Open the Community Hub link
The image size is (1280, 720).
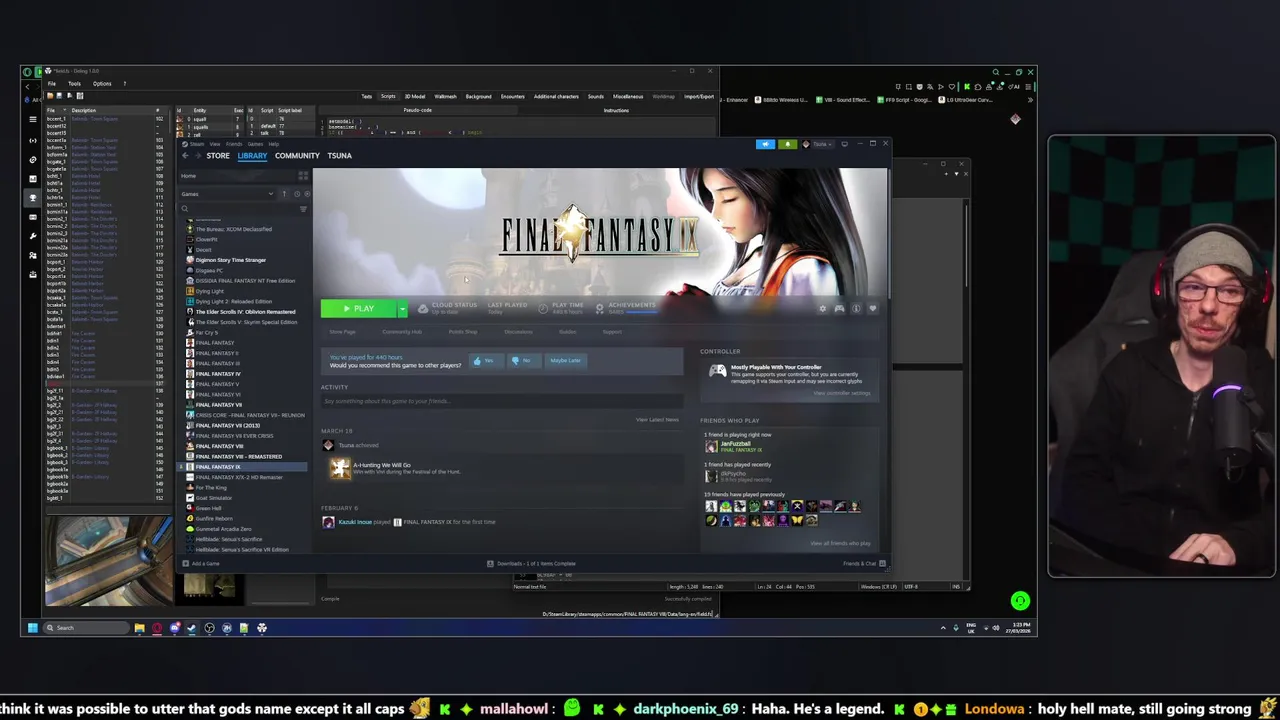(402, 332)
